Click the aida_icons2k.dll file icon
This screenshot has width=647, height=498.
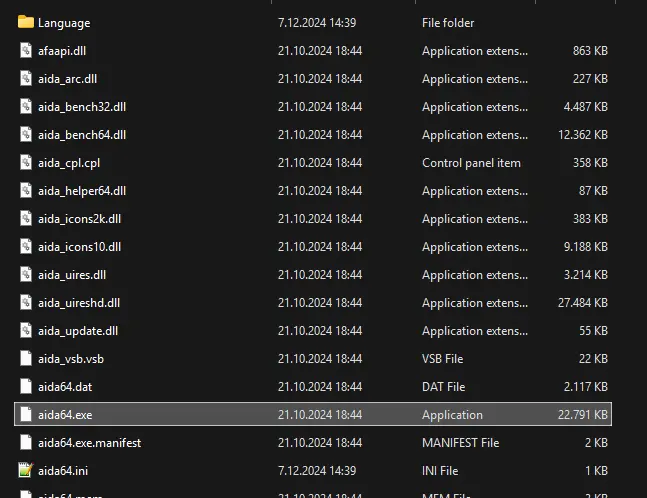tap(26, 218)
